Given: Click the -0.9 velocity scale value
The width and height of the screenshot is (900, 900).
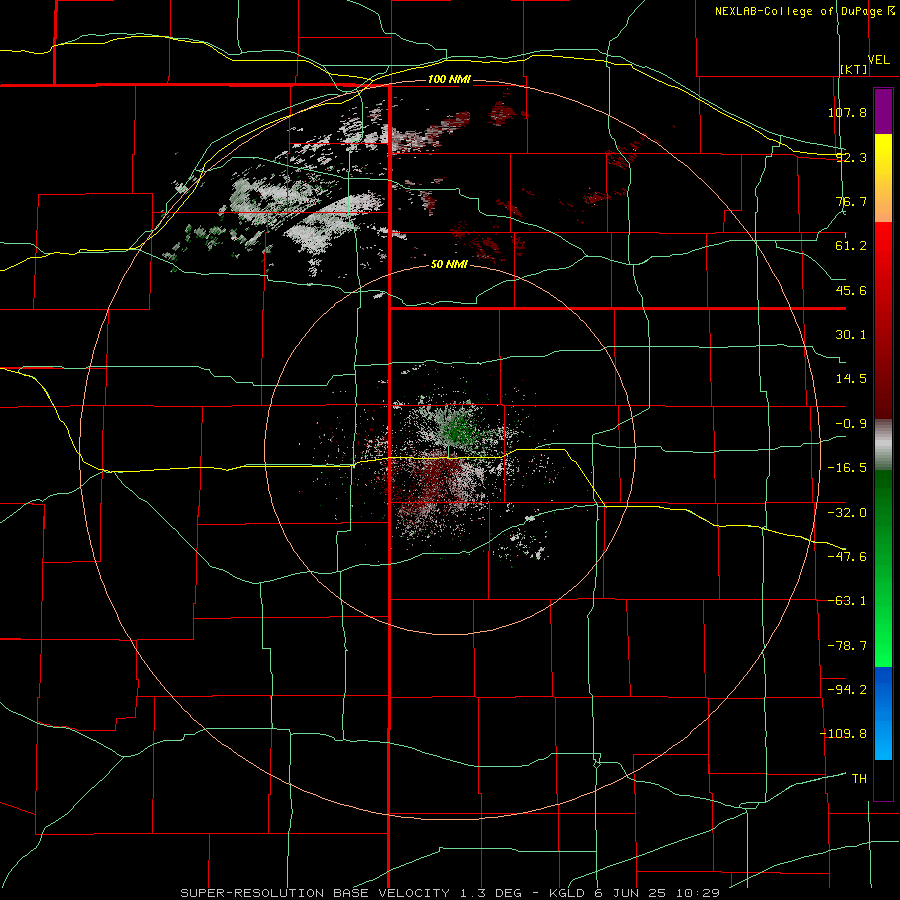Looking at the screenshot, I should tap(851, 424).
